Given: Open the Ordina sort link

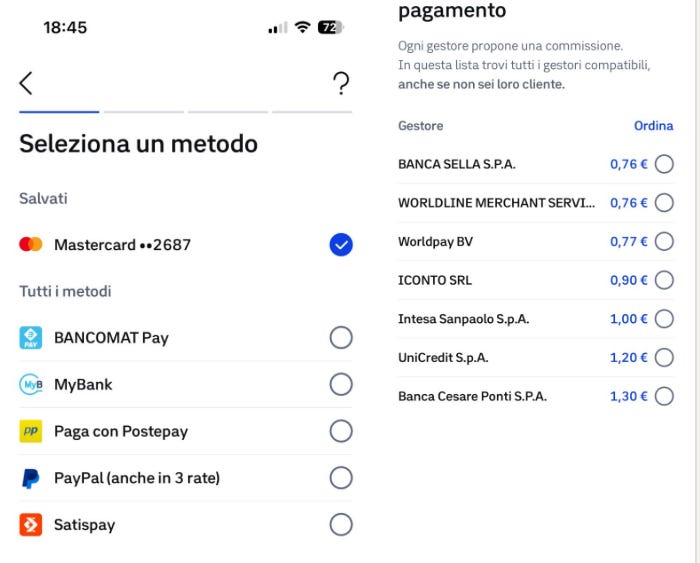Looking at the screenshot, I should tap(654, 126).
